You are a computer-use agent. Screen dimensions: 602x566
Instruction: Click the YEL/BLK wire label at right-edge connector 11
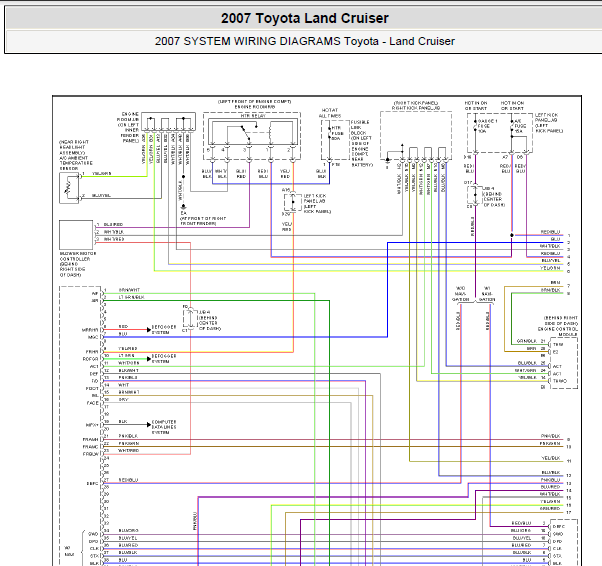(551, 458)
